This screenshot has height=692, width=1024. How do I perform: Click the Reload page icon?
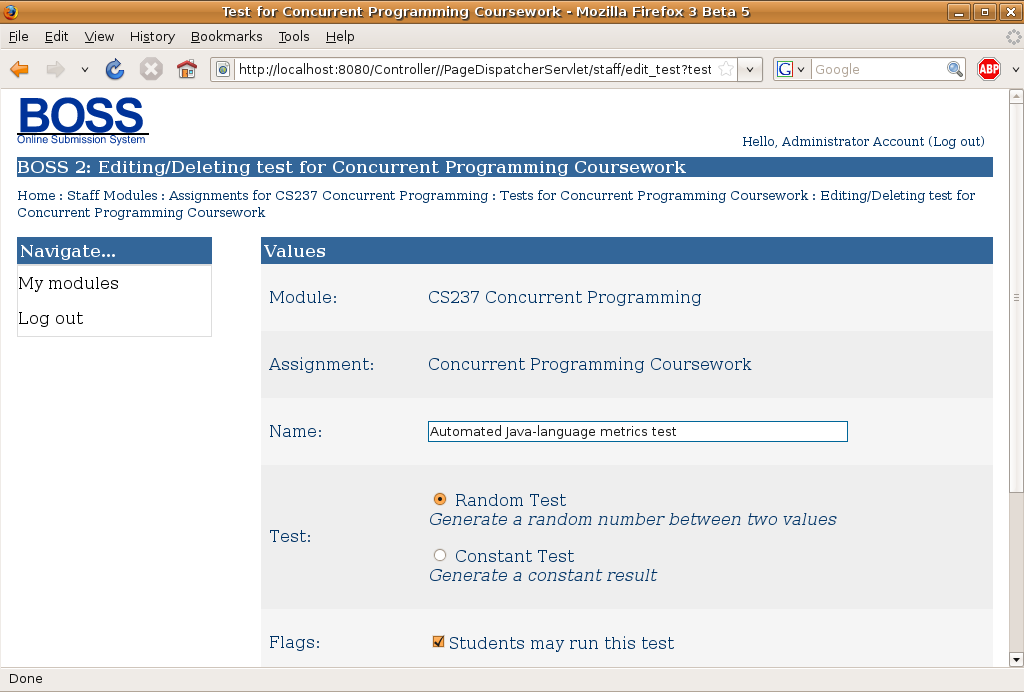(115, 69)
